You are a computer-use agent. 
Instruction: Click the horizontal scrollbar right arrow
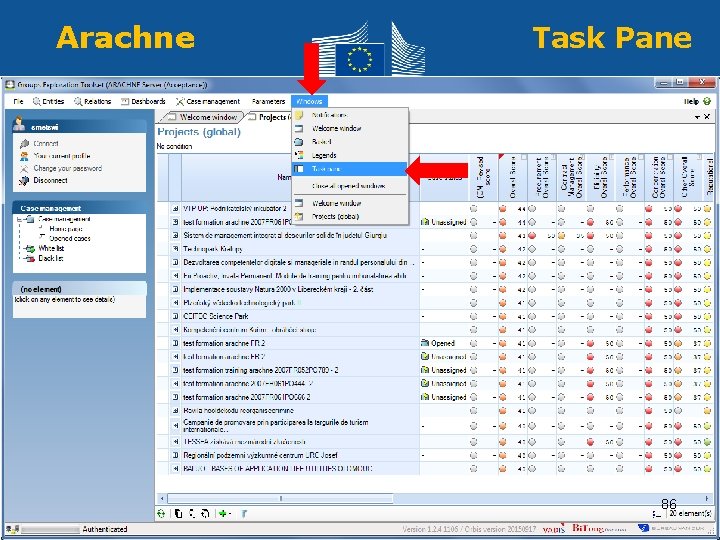click(706, 498)
